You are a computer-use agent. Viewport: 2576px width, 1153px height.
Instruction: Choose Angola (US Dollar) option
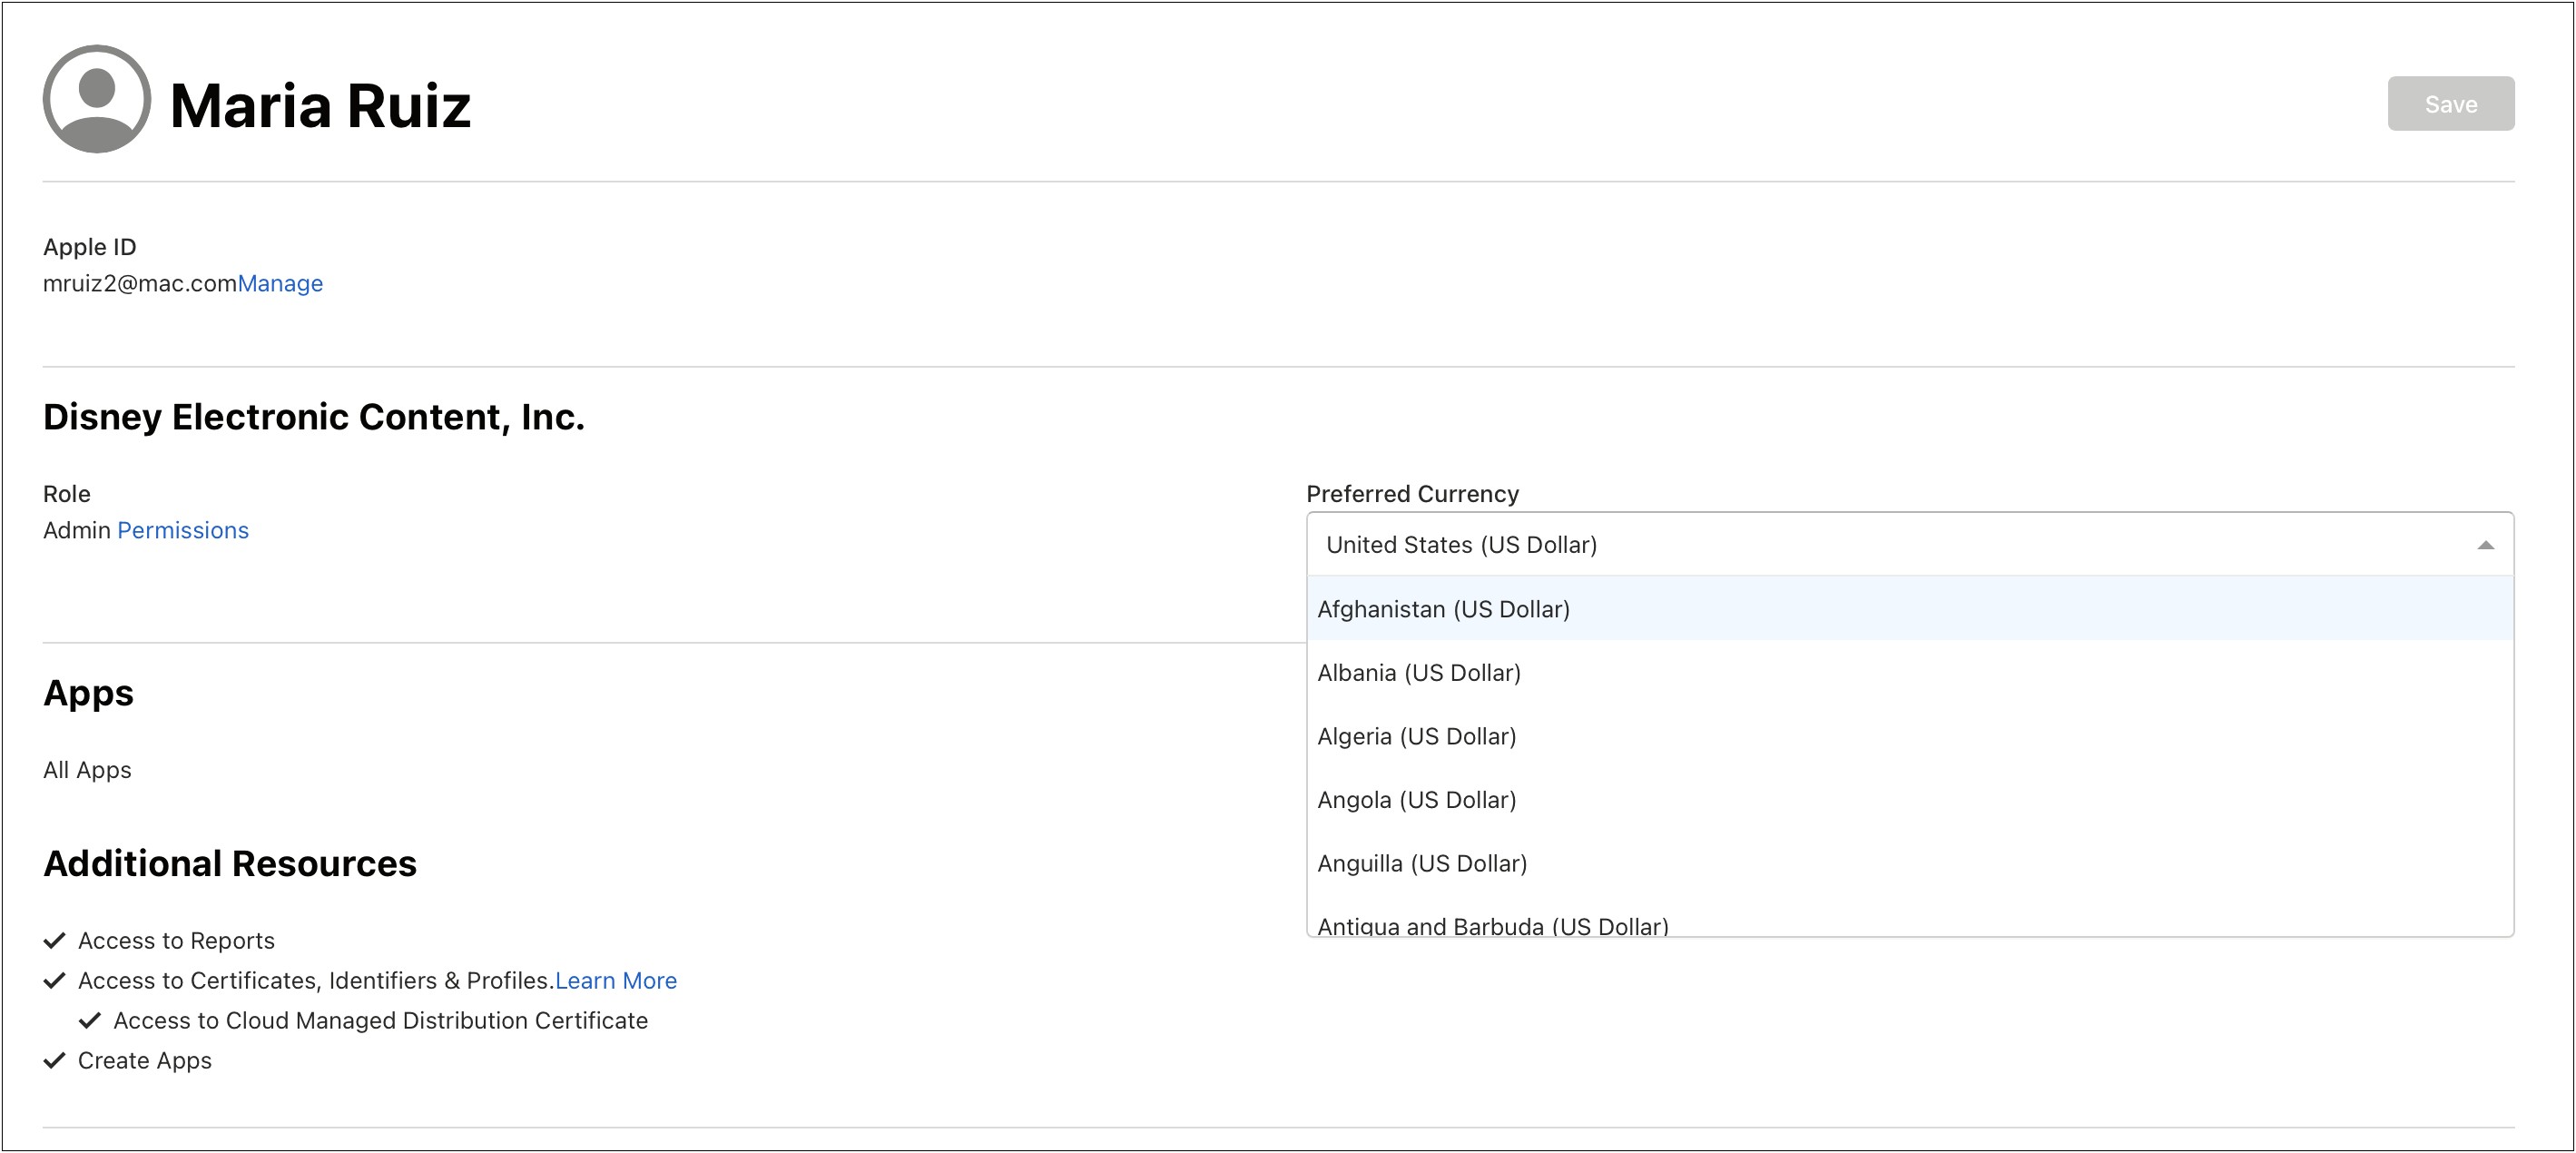[x=1909, y=800]
